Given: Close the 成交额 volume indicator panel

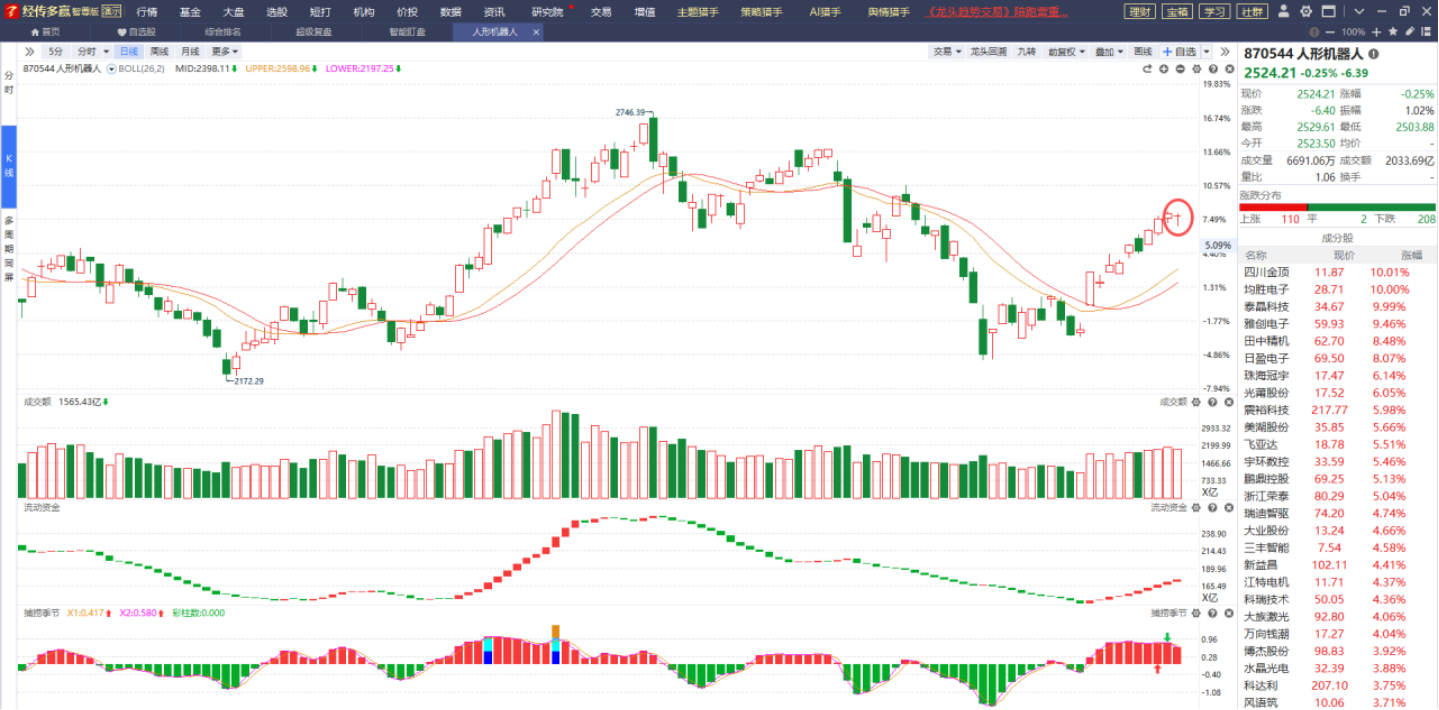Looking at the screenshot, I should [x=1228, y=402].
